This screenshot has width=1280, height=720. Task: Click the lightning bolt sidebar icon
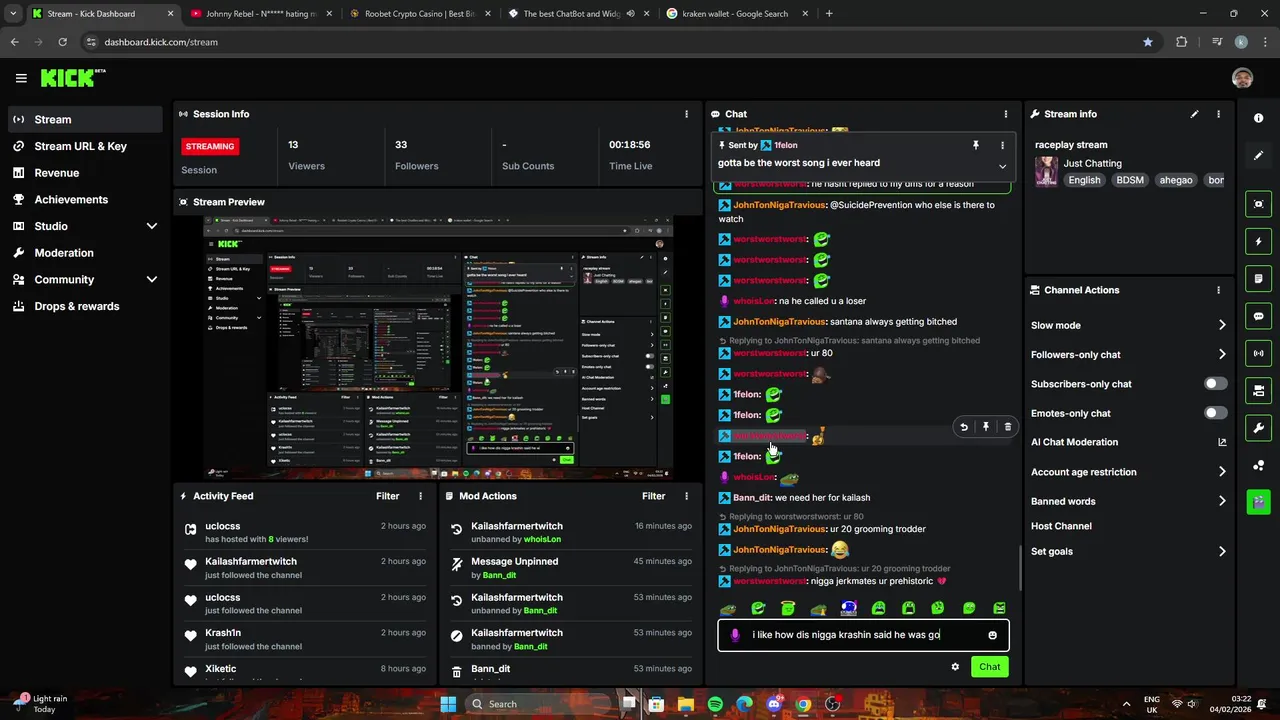1258,241
